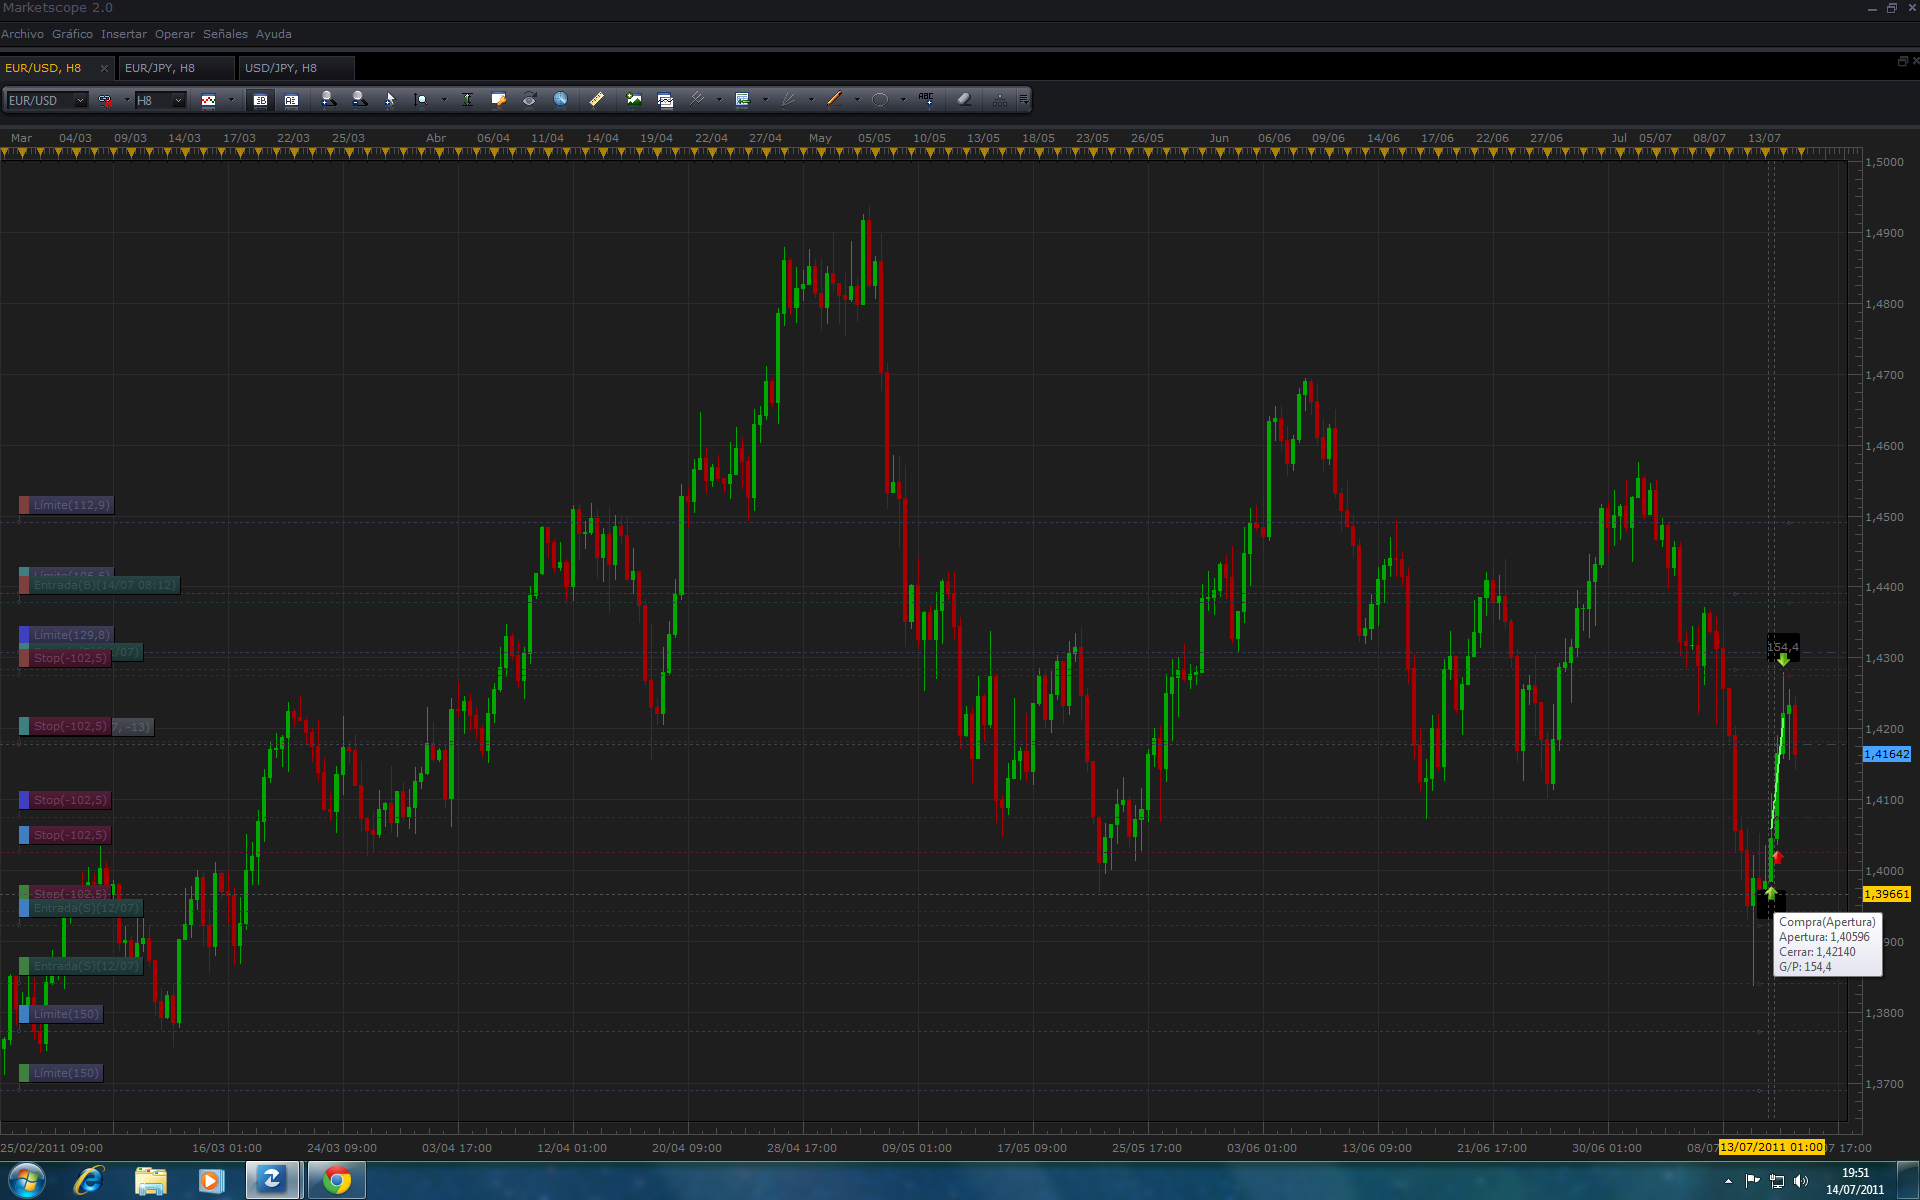This screenshot has height=1200, width=1920.
Task: Expand the chart type dropdown arrow
Action: tap(231, 100)
